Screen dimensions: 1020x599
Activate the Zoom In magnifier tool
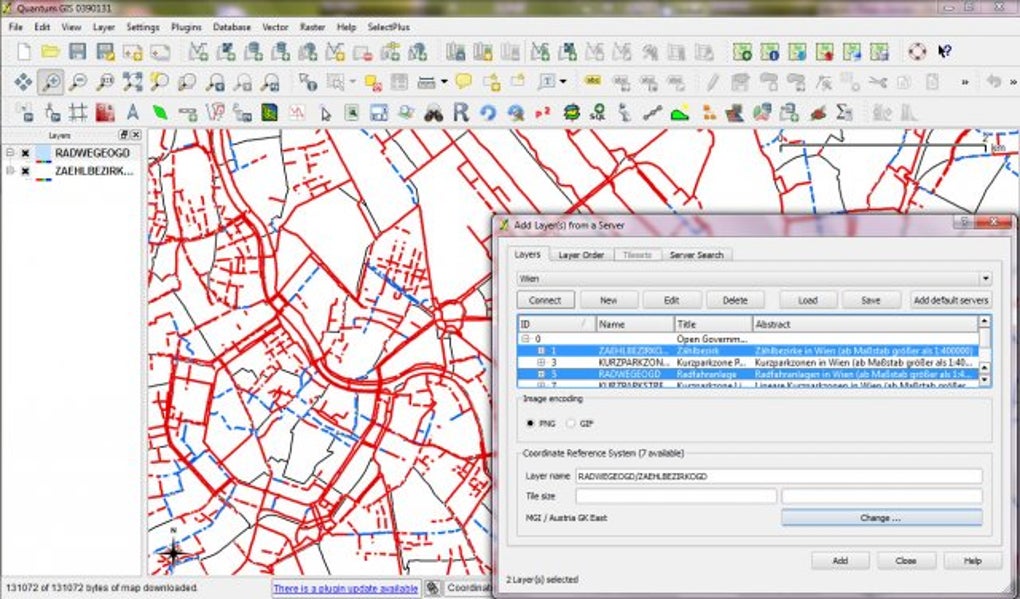pos(50,82)
